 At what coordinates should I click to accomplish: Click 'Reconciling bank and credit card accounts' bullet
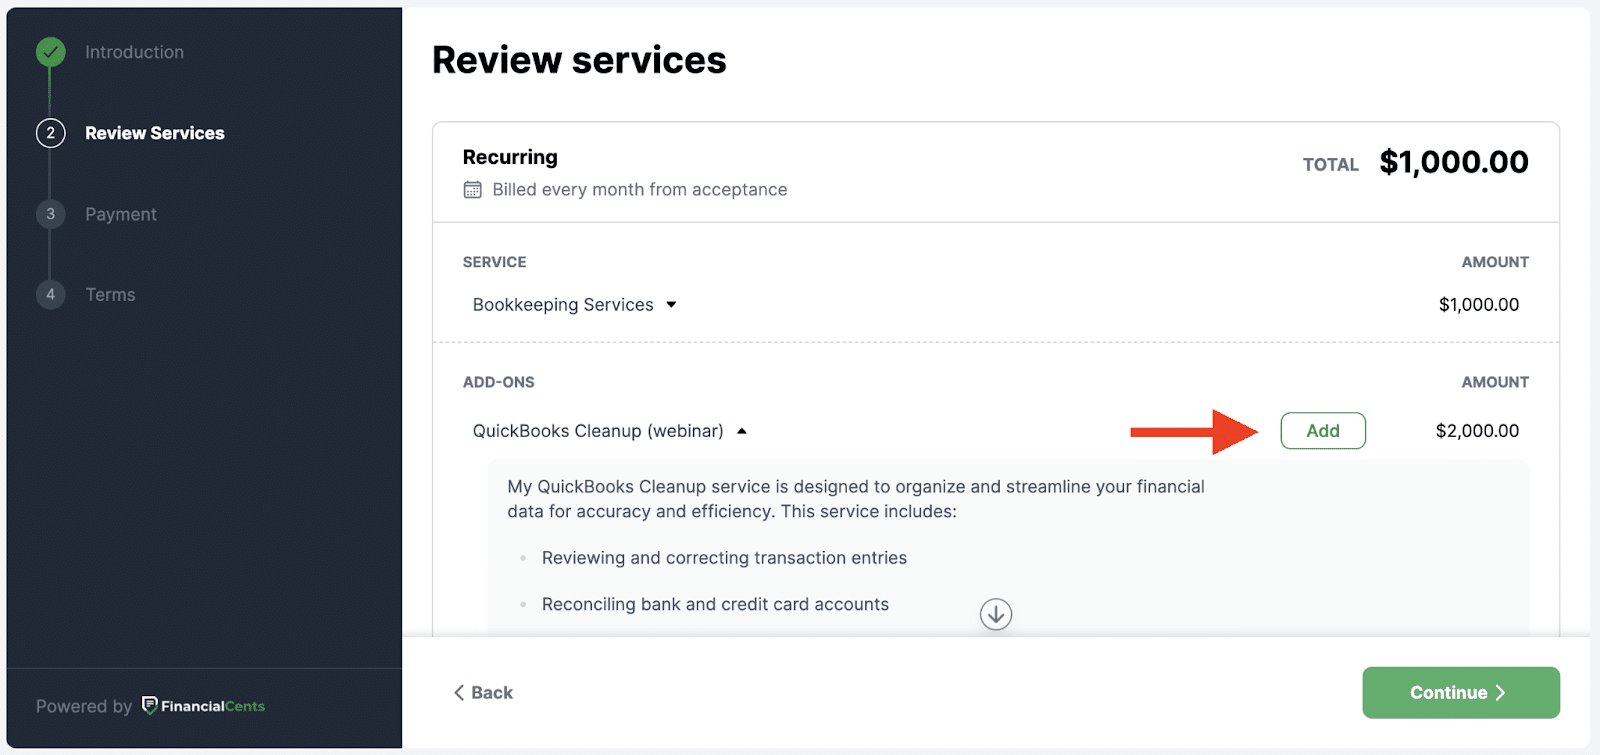(x=715, y=604)
